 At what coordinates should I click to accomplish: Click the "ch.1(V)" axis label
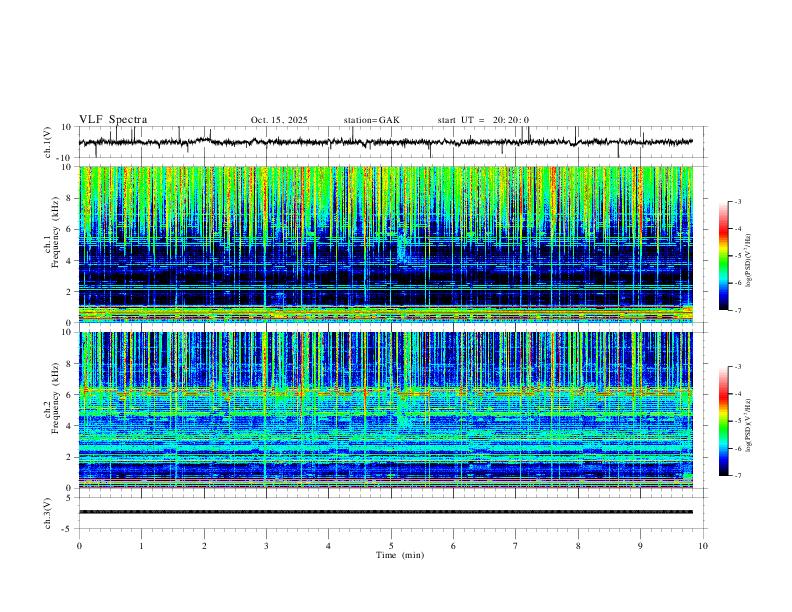tap(48, 142)
